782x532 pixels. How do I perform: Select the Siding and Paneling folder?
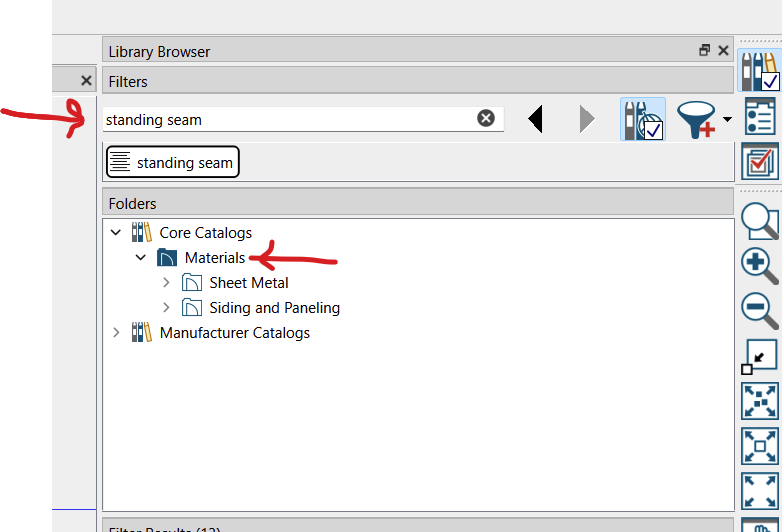click(274, 308)
